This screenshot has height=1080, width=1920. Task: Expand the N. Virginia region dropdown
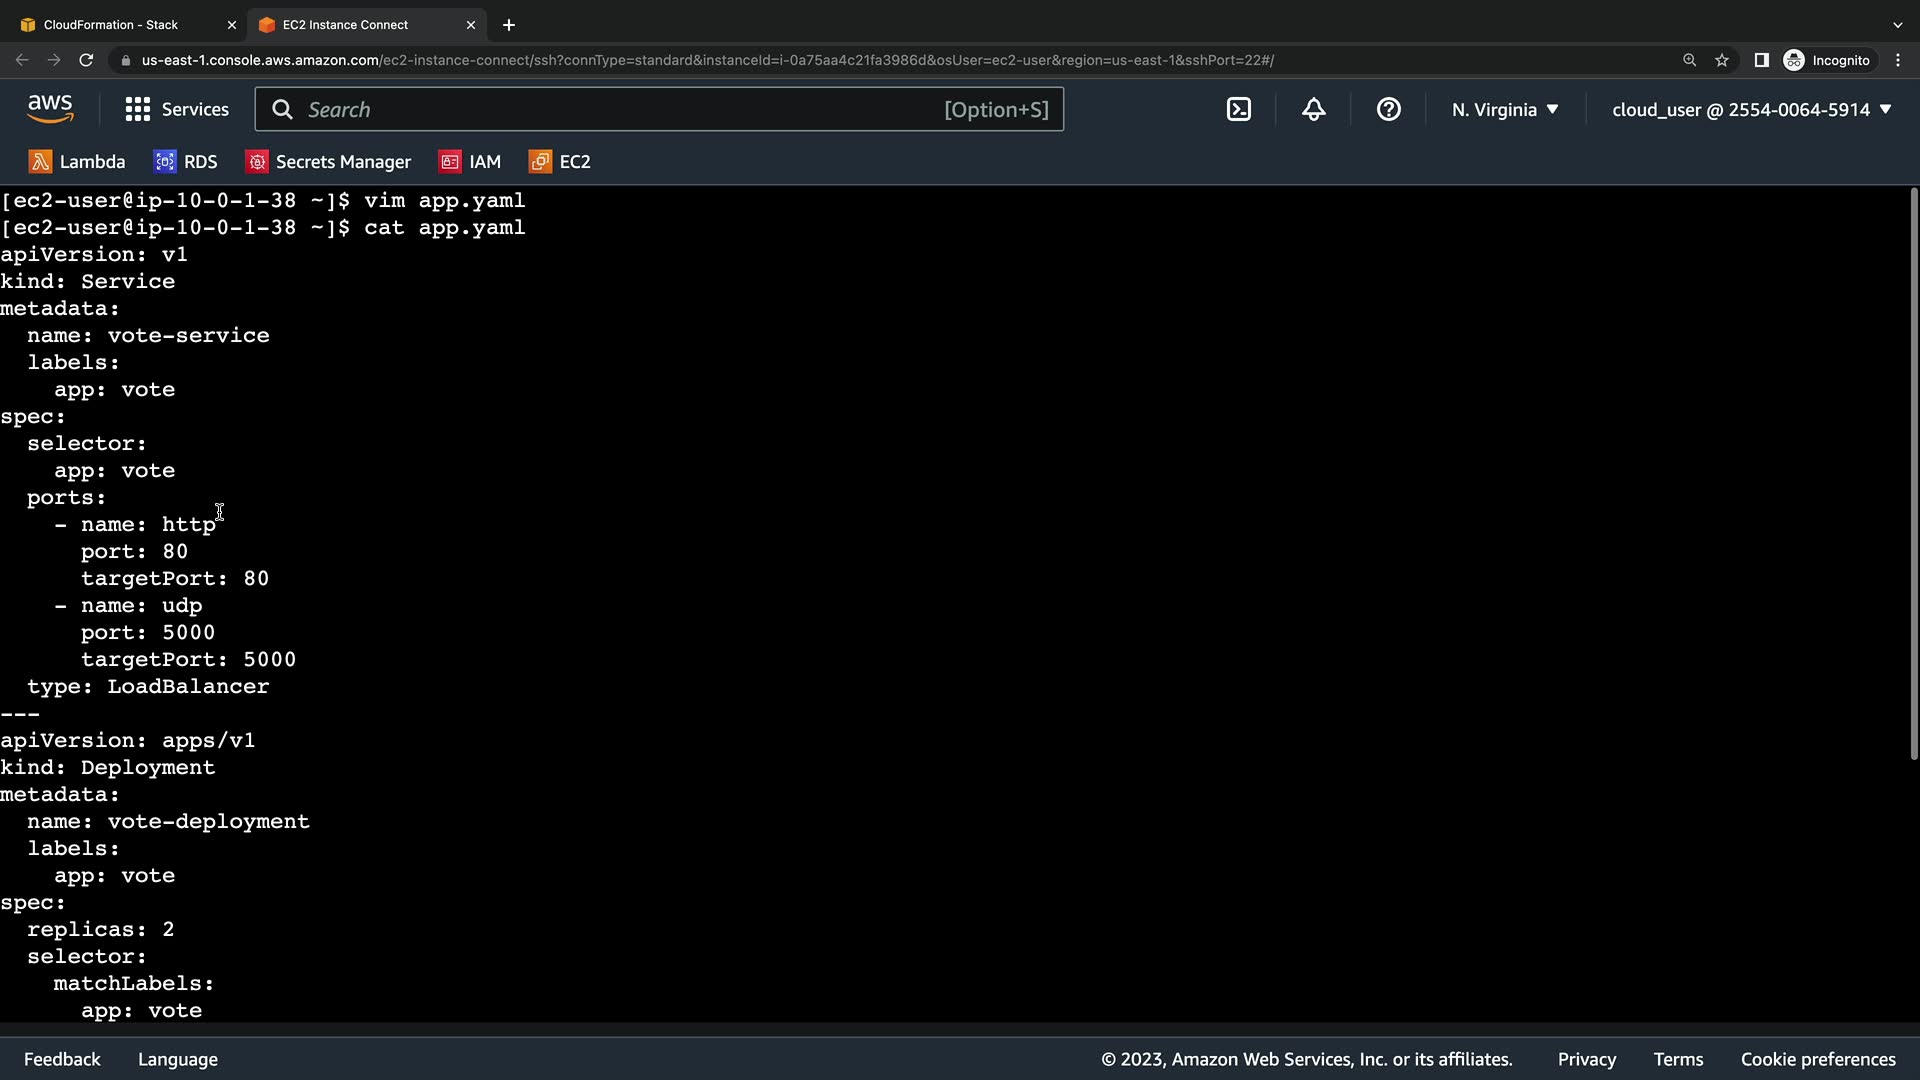coord(1505,110)
